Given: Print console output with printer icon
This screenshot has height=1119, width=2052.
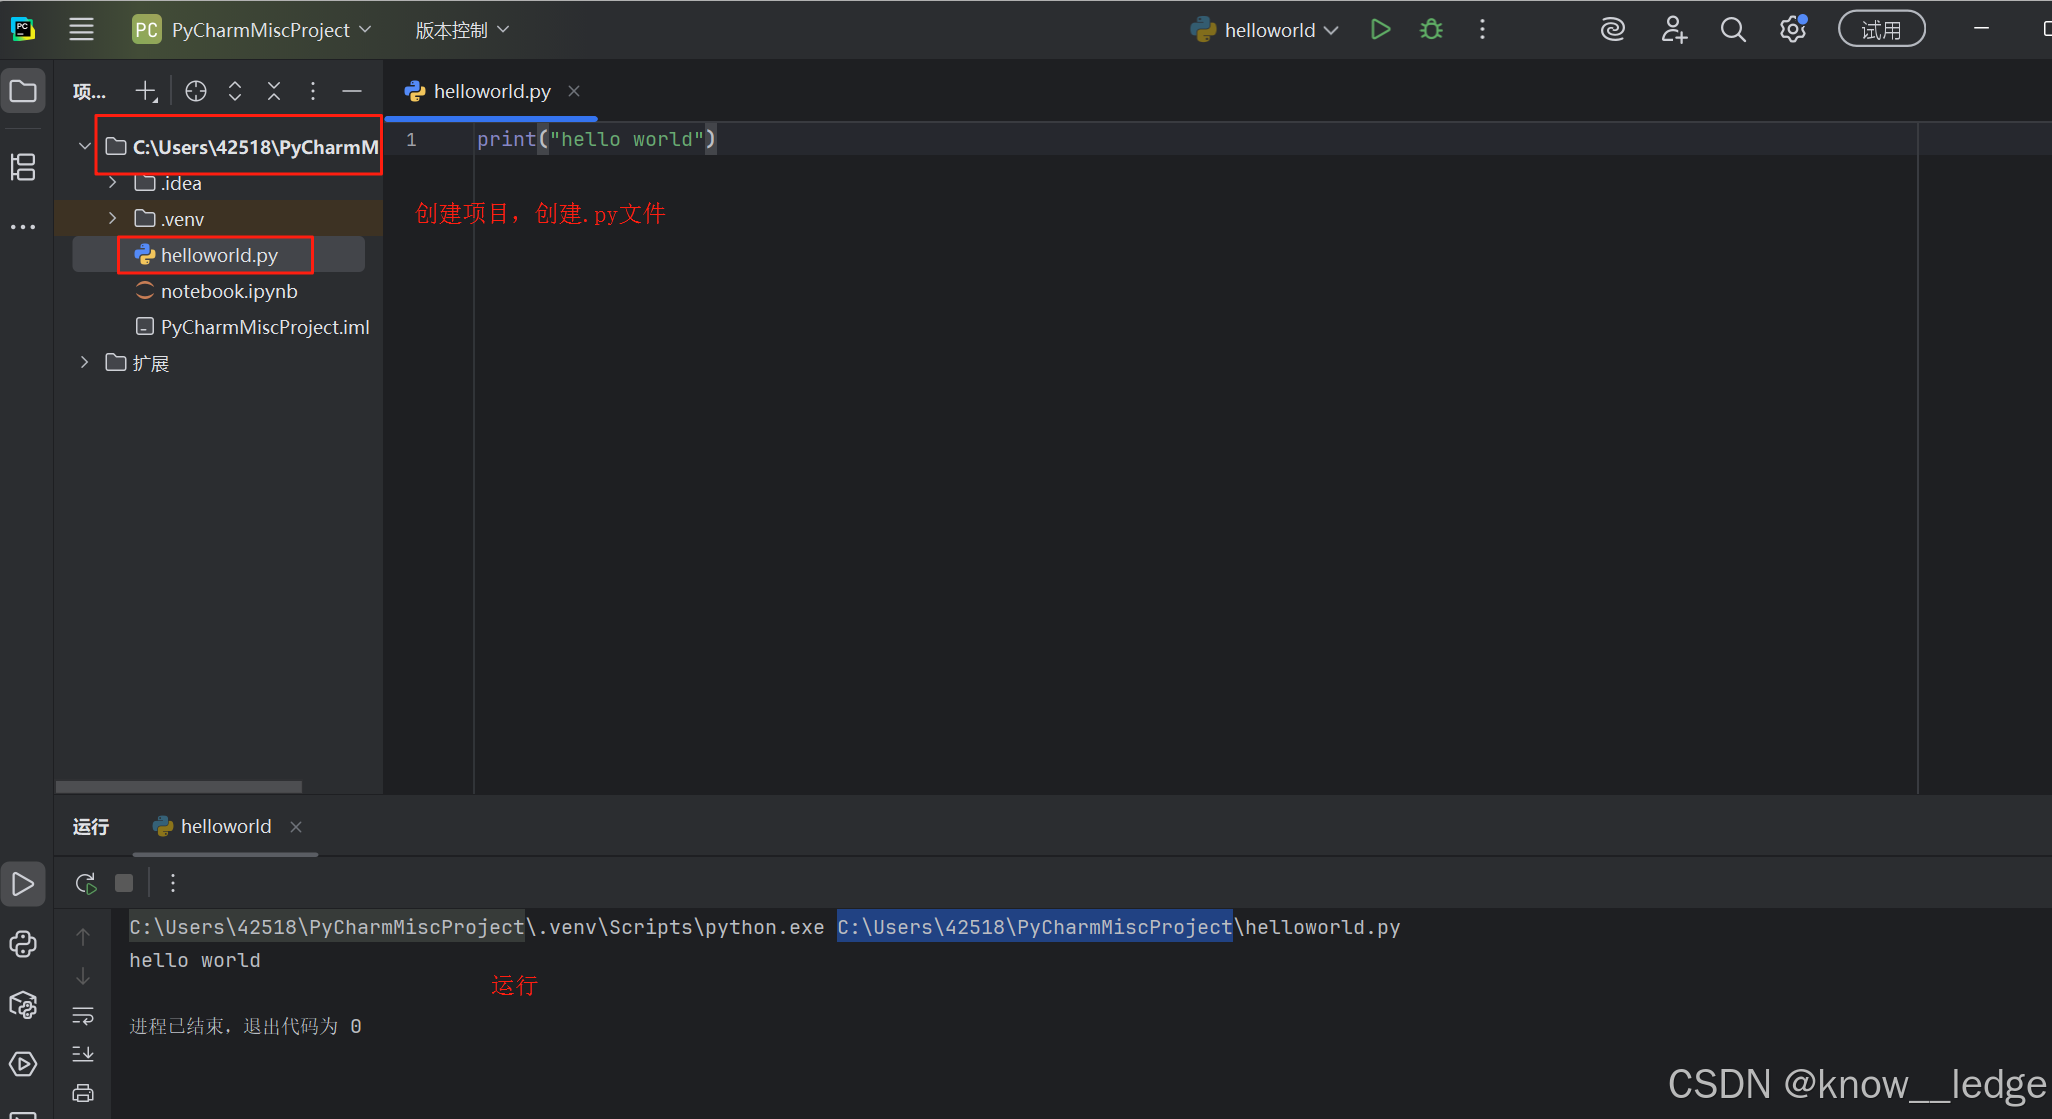Looking at the screenshot, I should 83,1093.
